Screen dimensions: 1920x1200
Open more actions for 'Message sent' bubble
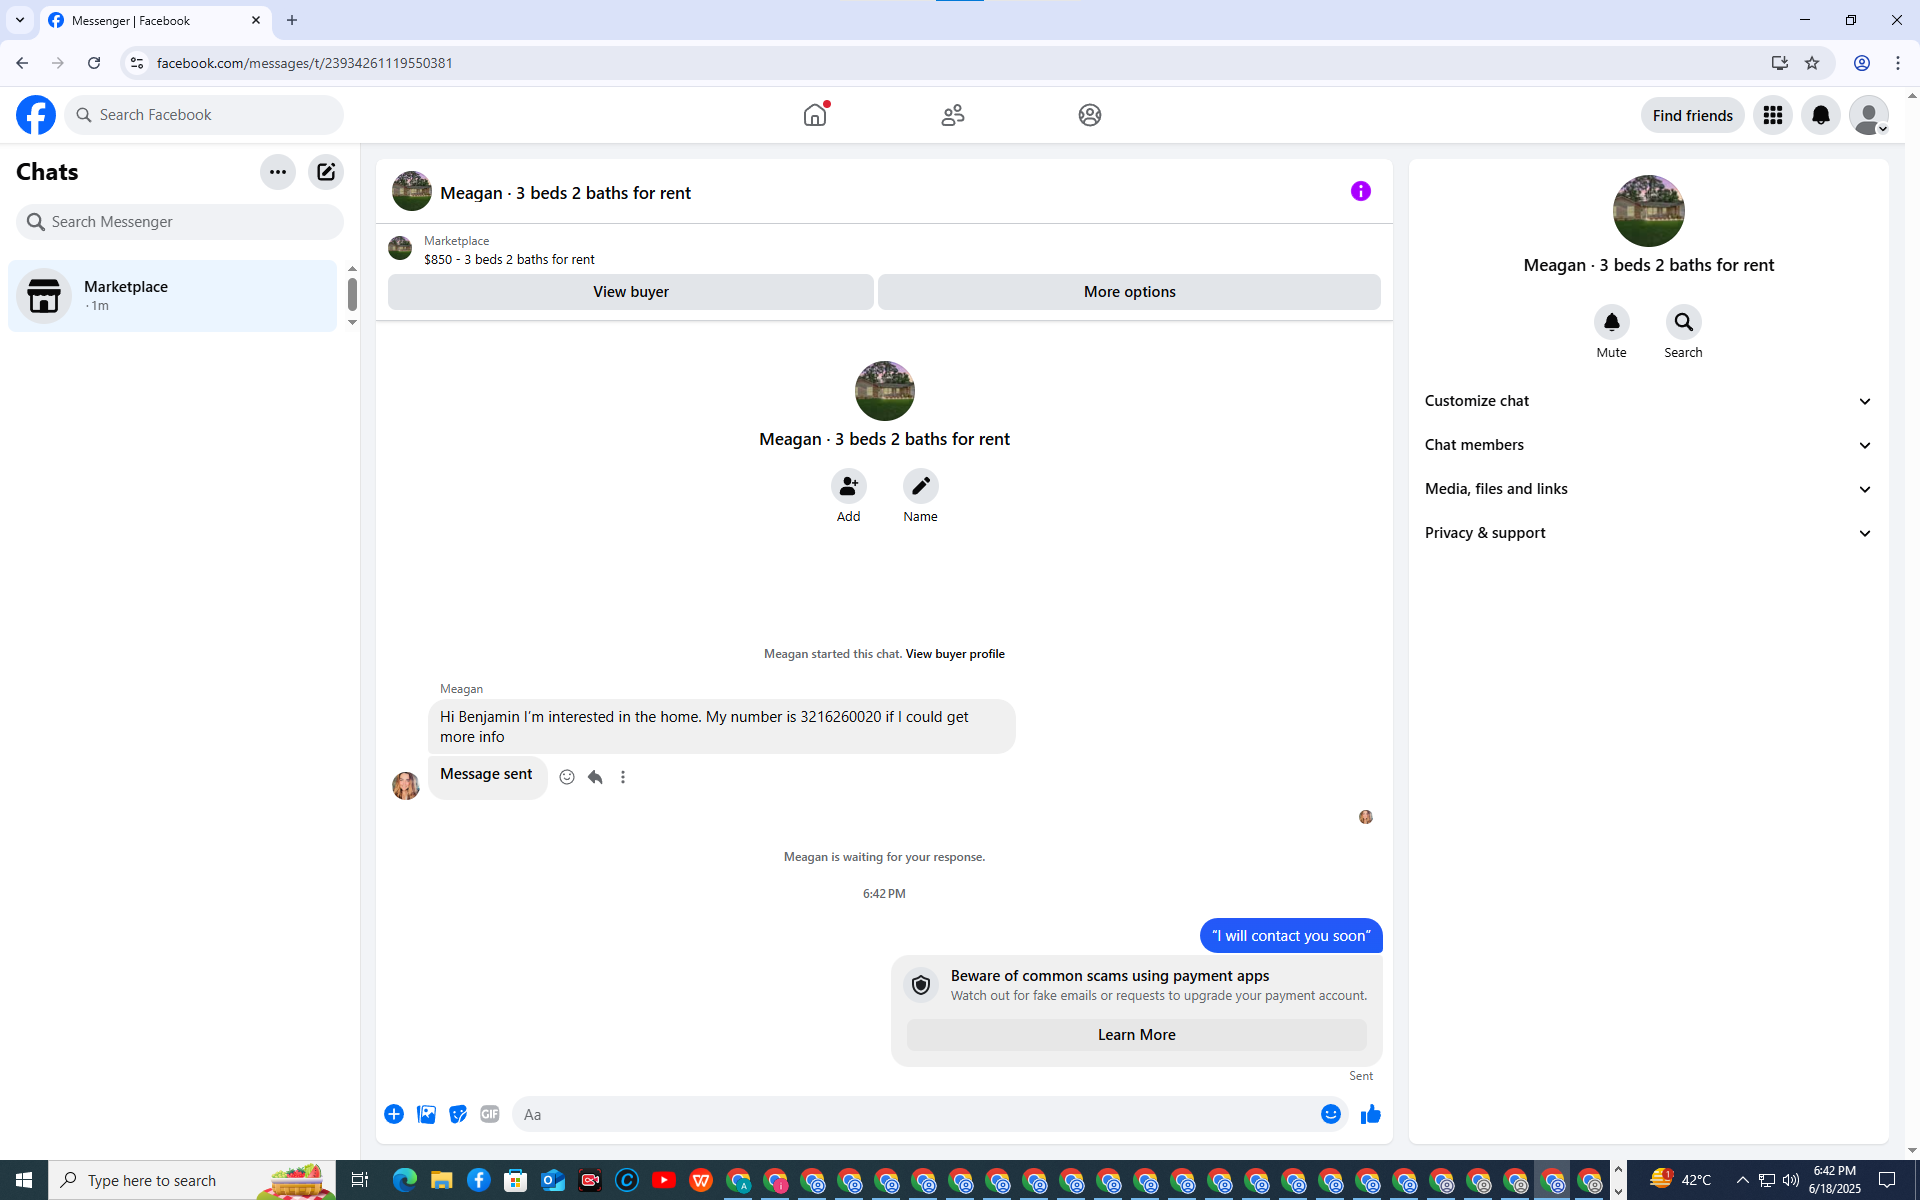click(x=623, y=777)
